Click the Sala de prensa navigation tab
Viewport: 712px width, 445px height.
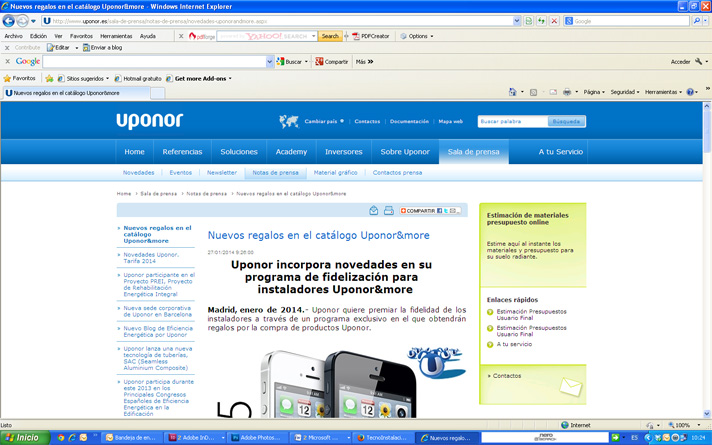coord(474,152)
